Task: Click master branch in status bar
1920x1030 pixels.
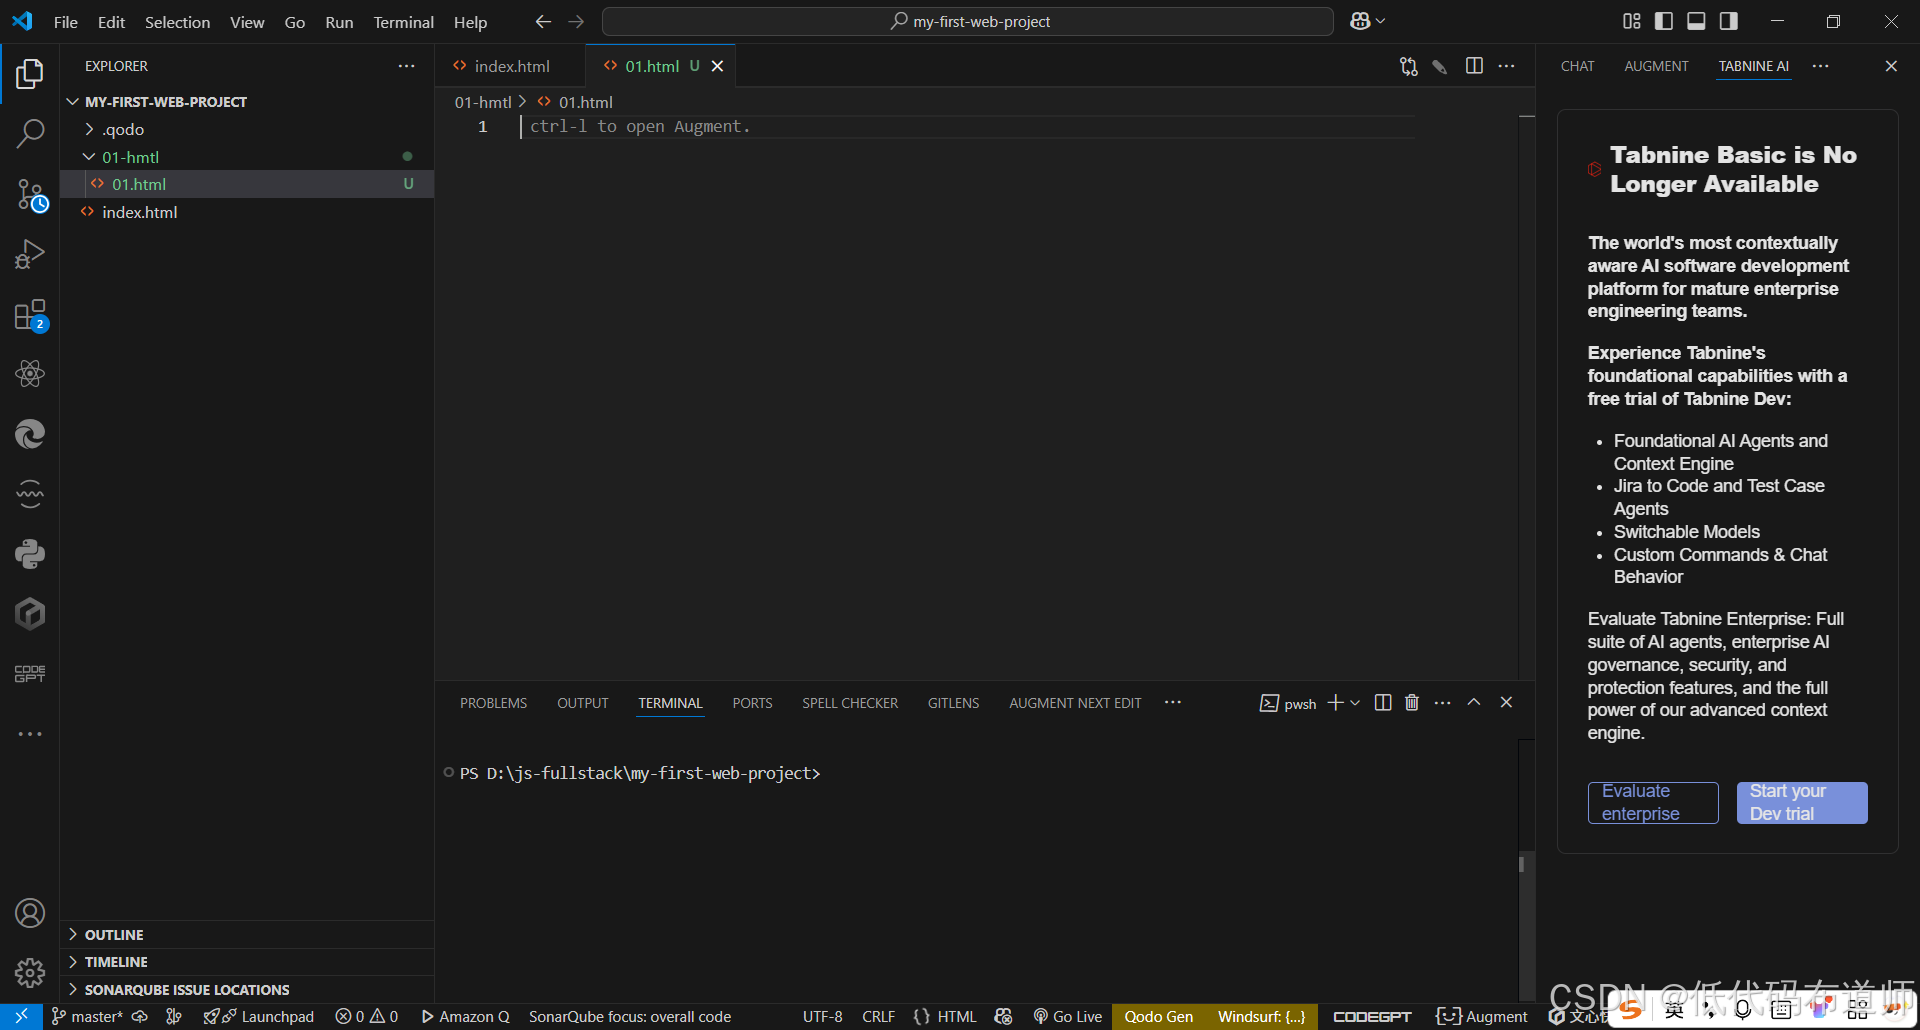Action: point(87,1017)
